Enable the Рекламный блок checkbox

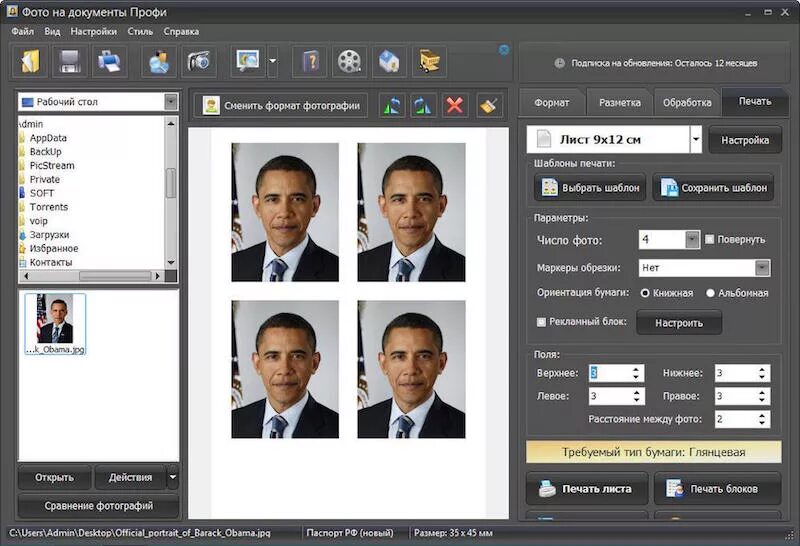(x=541, y=321)
